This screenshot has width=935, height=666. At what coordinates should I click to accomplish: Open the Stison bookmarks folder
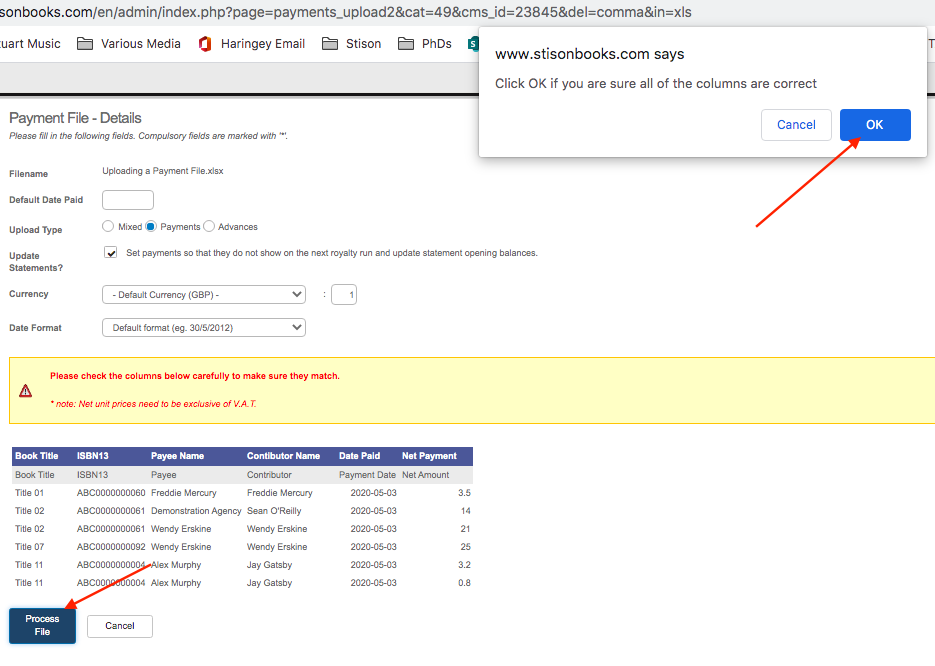352,44
